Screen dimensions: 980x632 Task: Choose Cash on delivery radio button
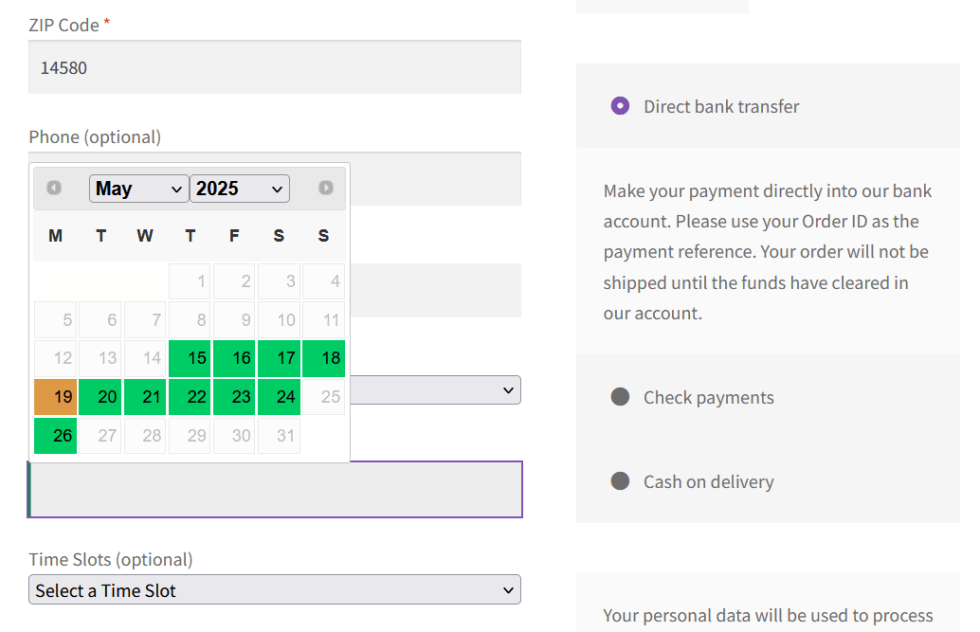coord(620,481)
